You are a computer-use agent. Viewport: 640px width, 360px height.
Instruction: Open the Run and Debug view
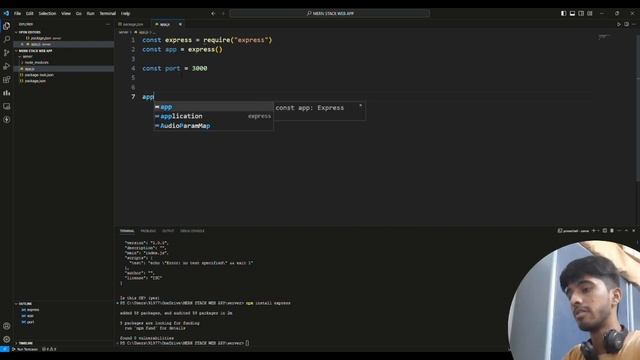click(7, 66)
